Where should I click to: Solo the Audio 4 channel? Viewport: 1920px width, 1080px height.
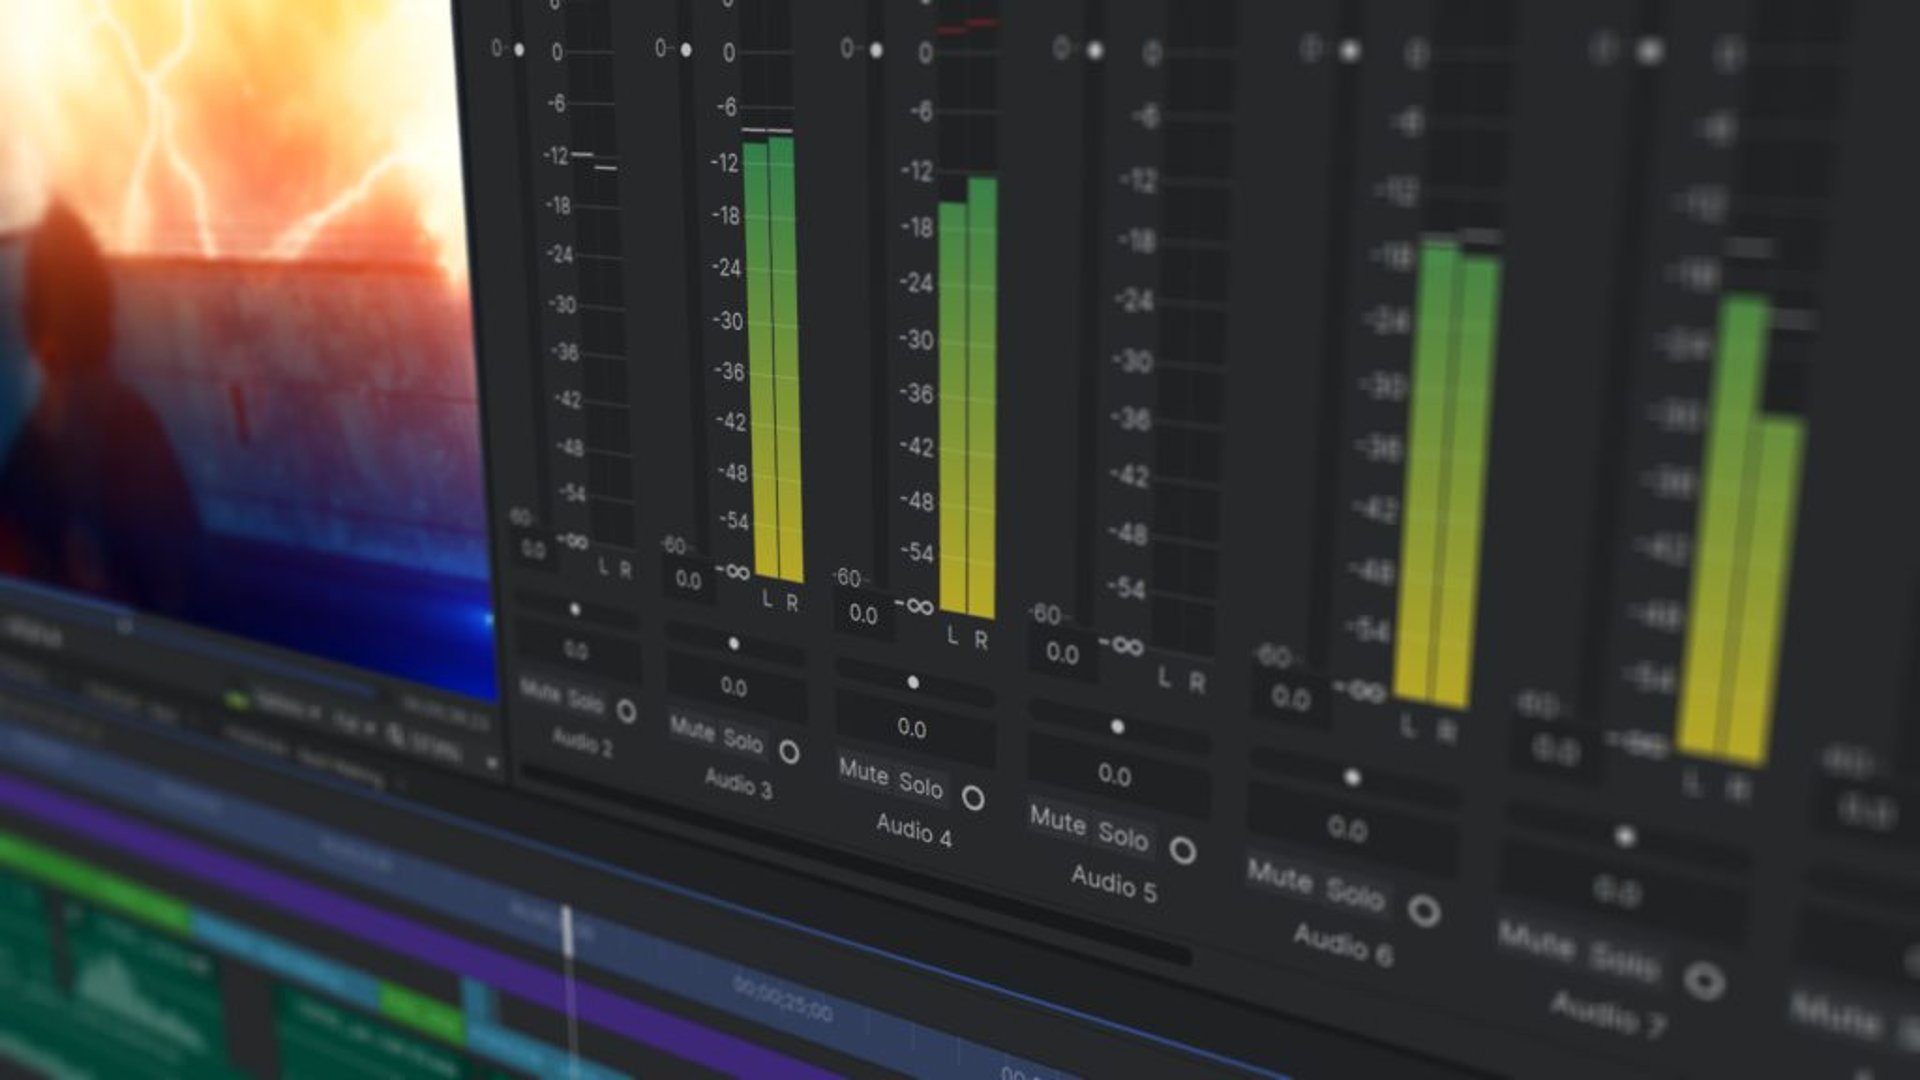tap(921, 786)
